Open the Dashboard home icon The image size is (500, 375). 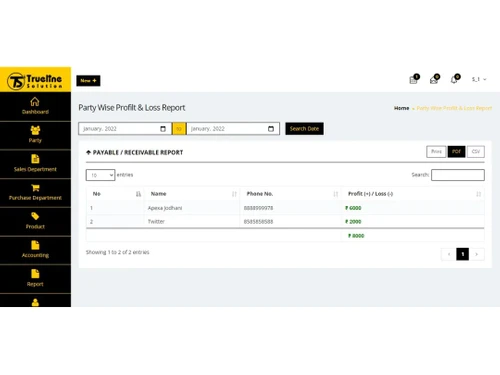tap(35, 101)
